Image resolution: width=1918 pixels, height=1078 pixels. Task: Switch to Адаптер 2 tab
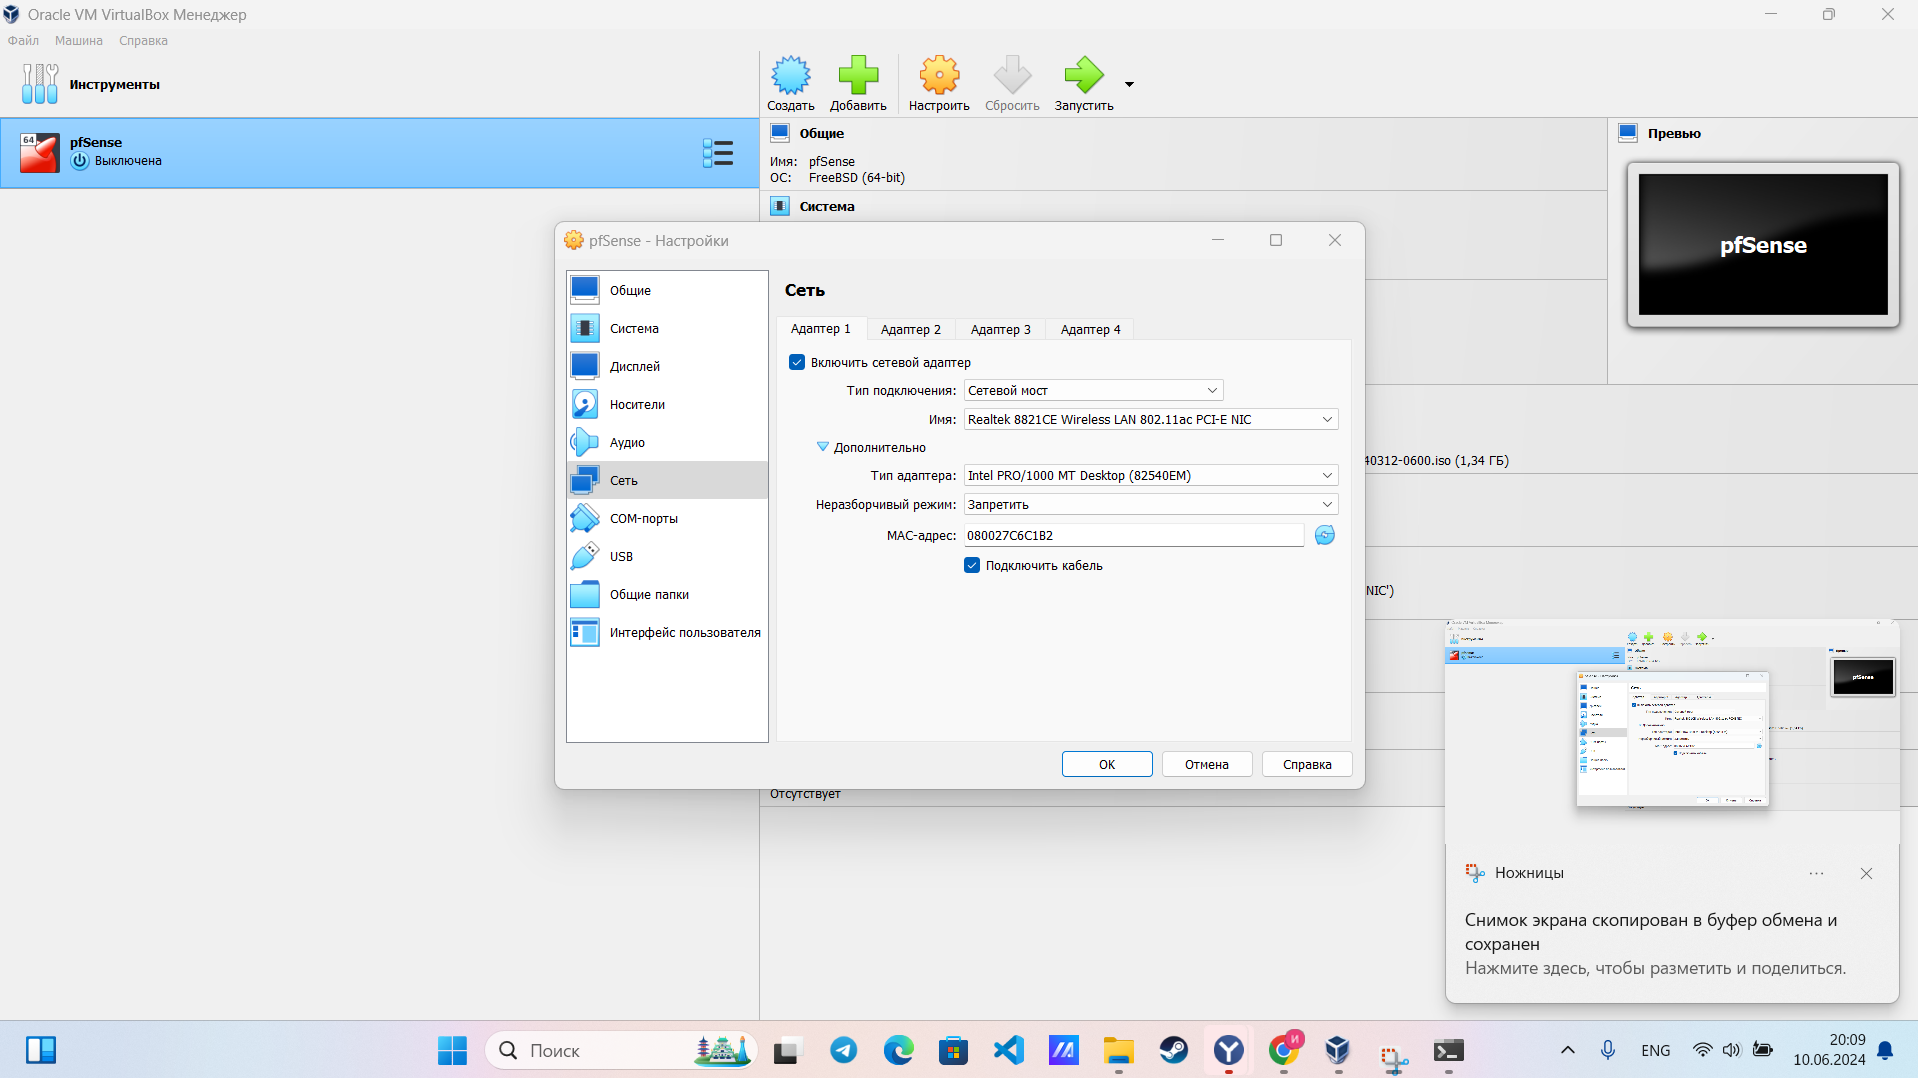(x=910, y=329)
